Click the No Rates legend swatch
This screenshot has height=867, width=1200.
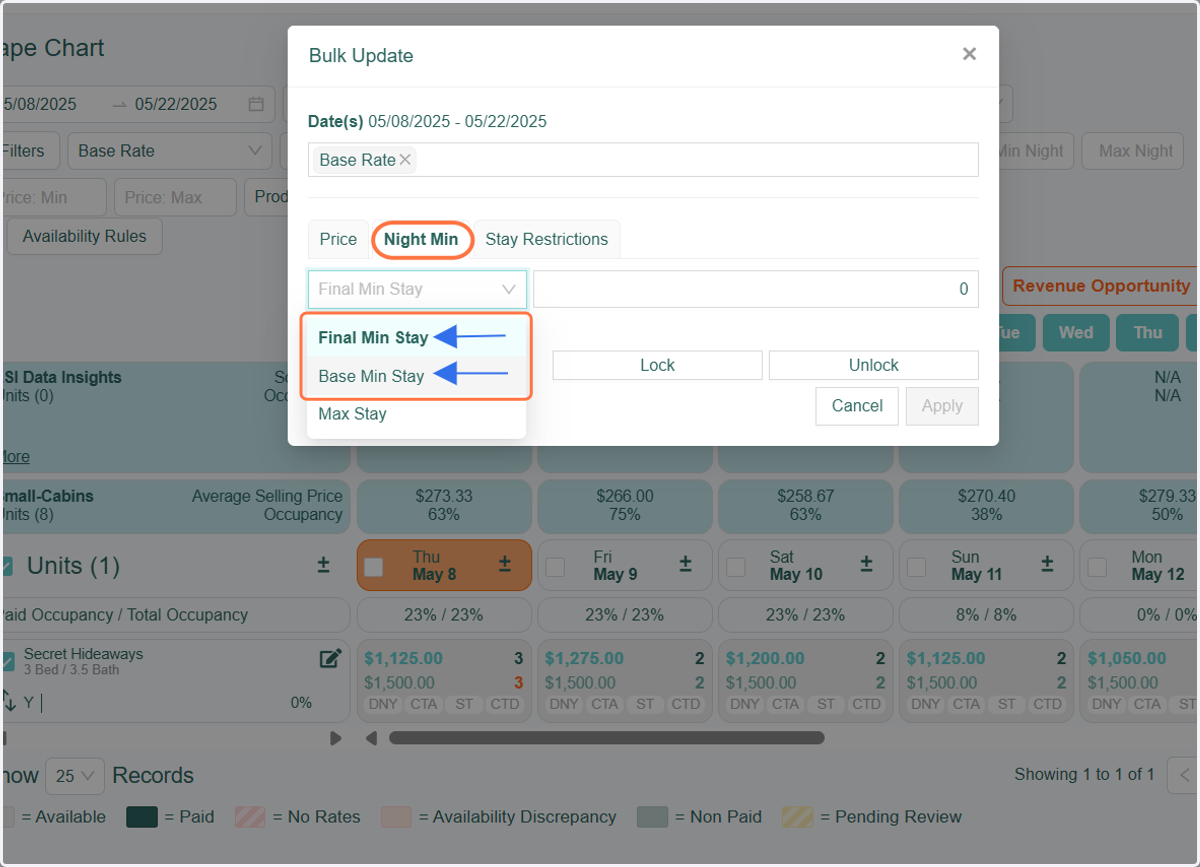(x=250, y=817)
